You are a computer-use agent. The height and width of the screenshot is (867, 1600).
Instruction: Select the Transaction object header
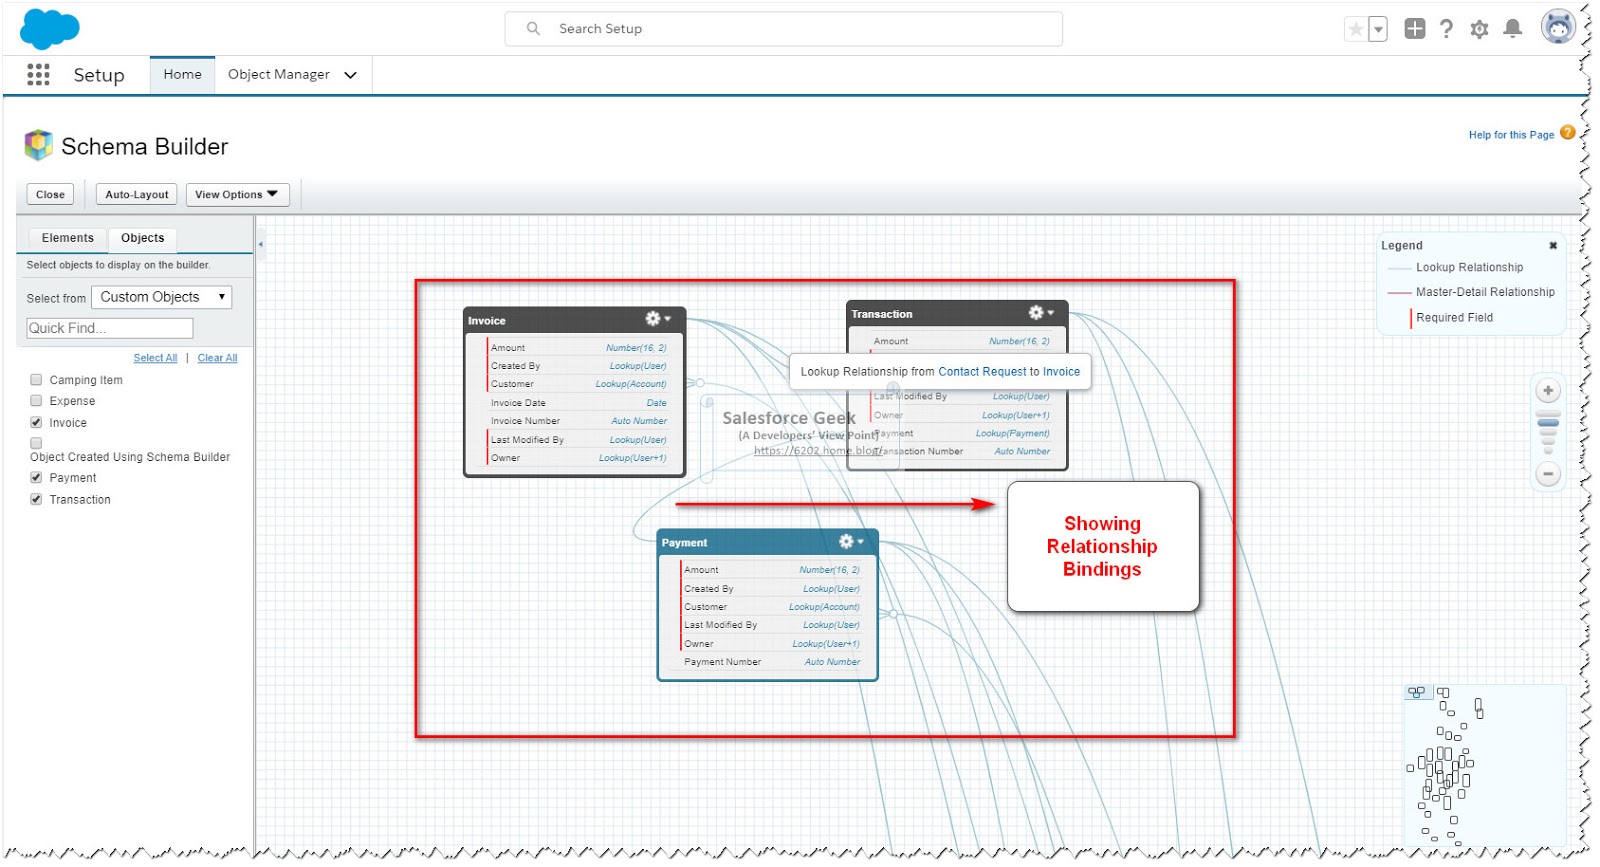(958, 313)
